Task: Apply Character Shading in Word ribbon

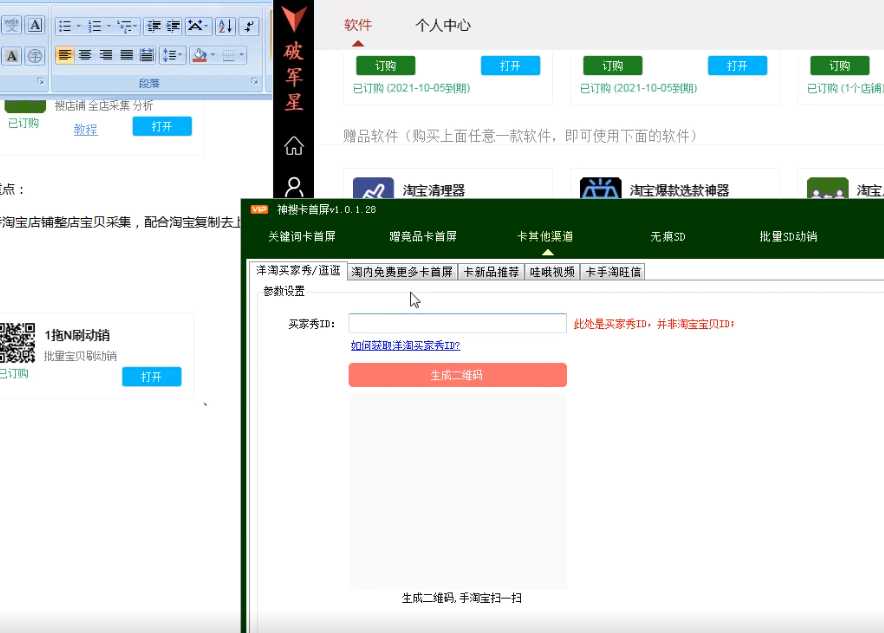Action: click(x=12, y=56)
